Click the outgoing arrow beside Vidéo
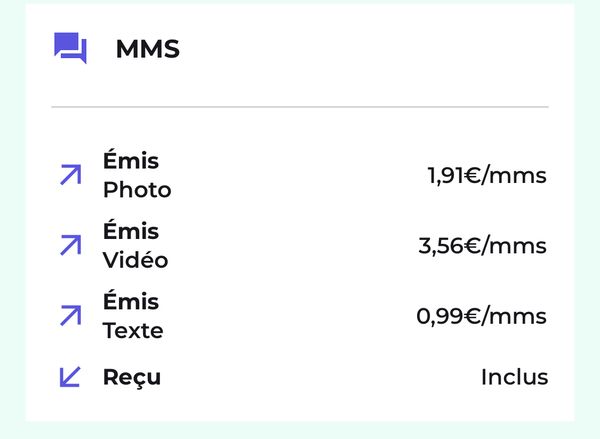The height and width of the screenshot is (439, 600). (70, 245)
